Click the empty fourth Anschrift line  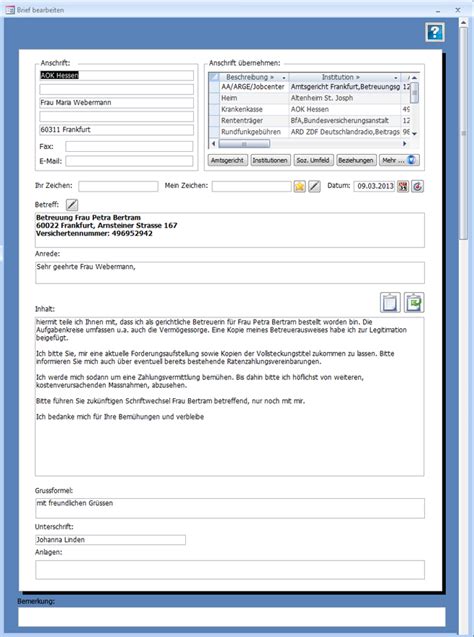tap(117, 117)
